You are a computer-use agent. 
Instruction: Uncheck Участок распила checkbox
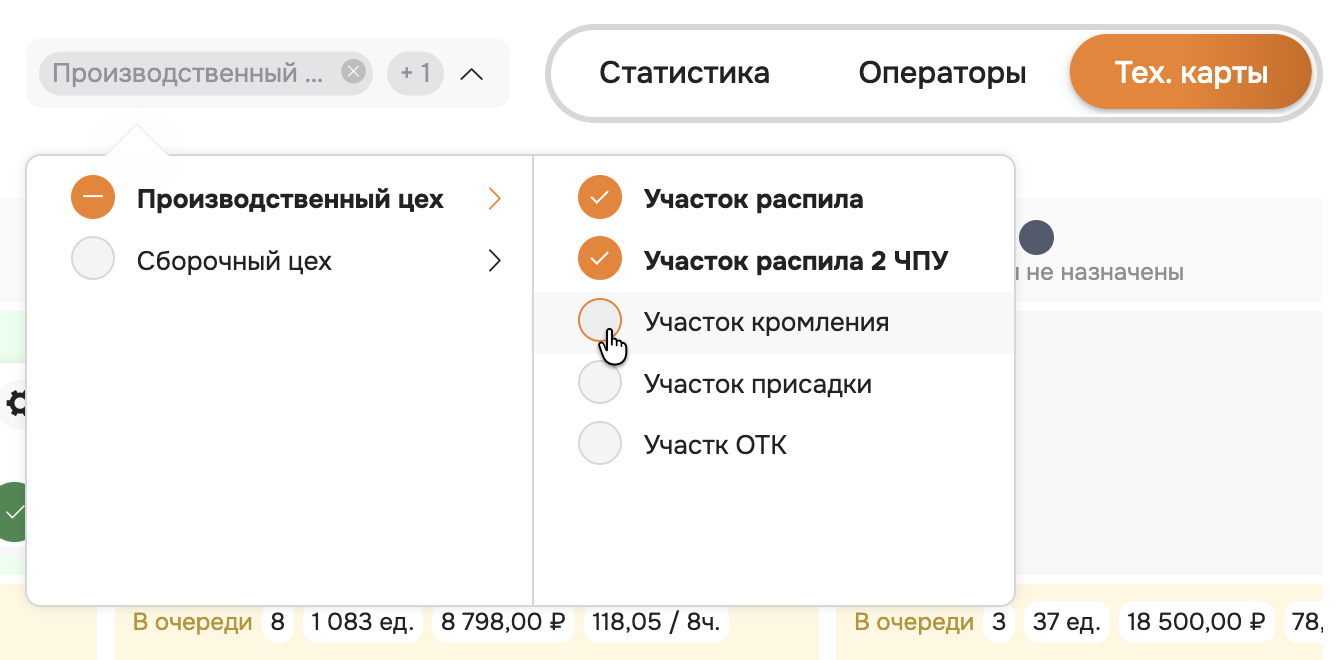[x=600, y=199]
